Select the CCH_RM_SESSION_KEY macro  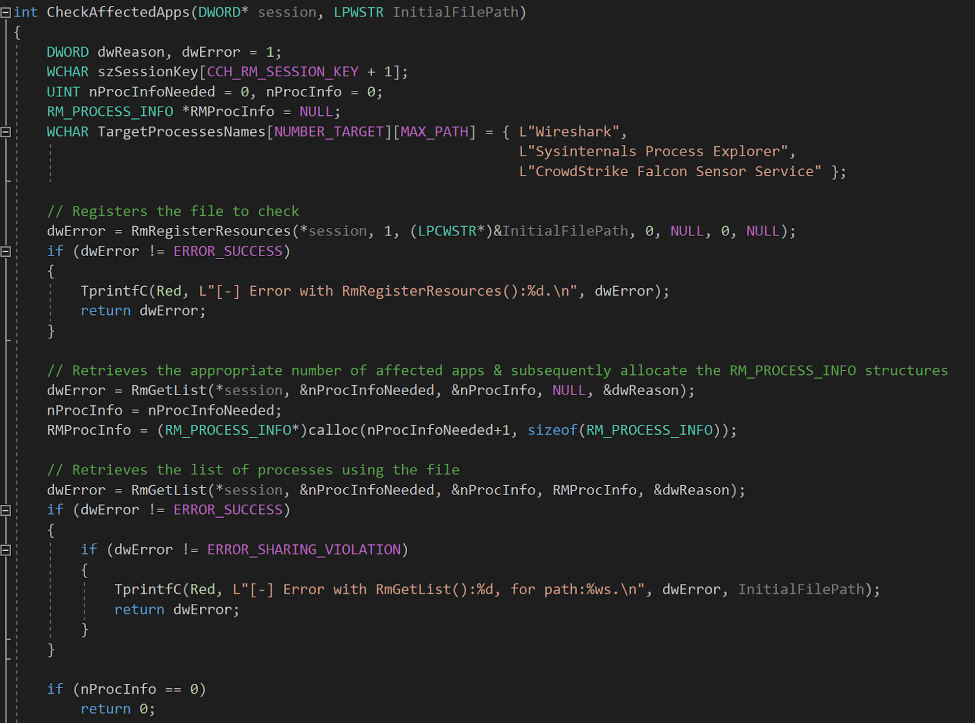pyautogui.click(x=283, y=72)
